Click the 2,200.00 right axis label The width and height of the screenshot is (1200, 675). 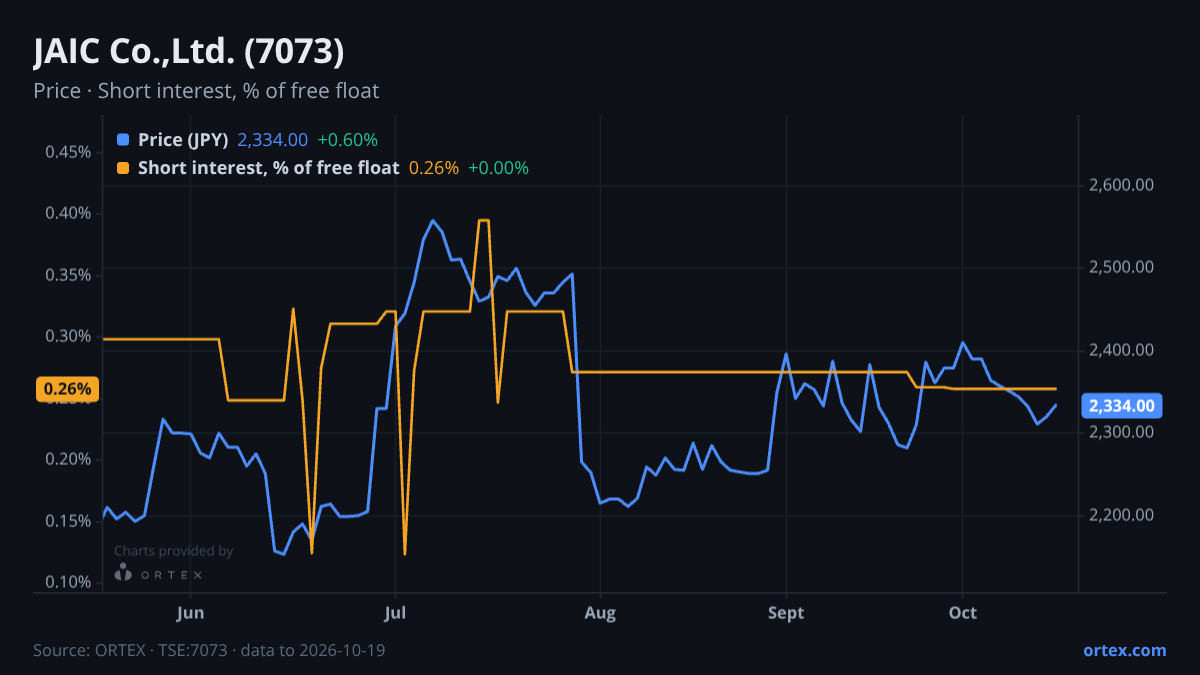click(1122, 515)
